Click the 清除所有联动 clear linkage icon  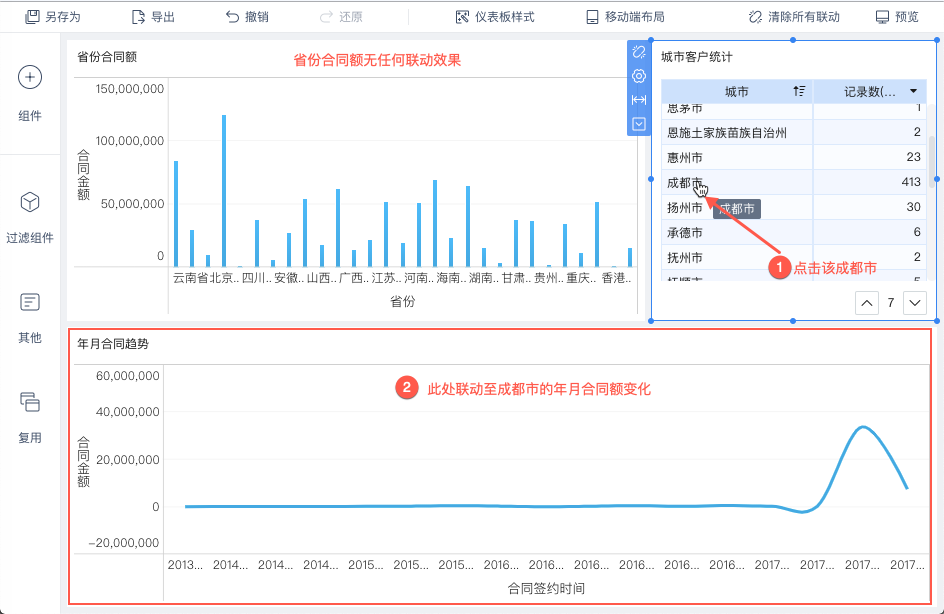click(755, 17)
